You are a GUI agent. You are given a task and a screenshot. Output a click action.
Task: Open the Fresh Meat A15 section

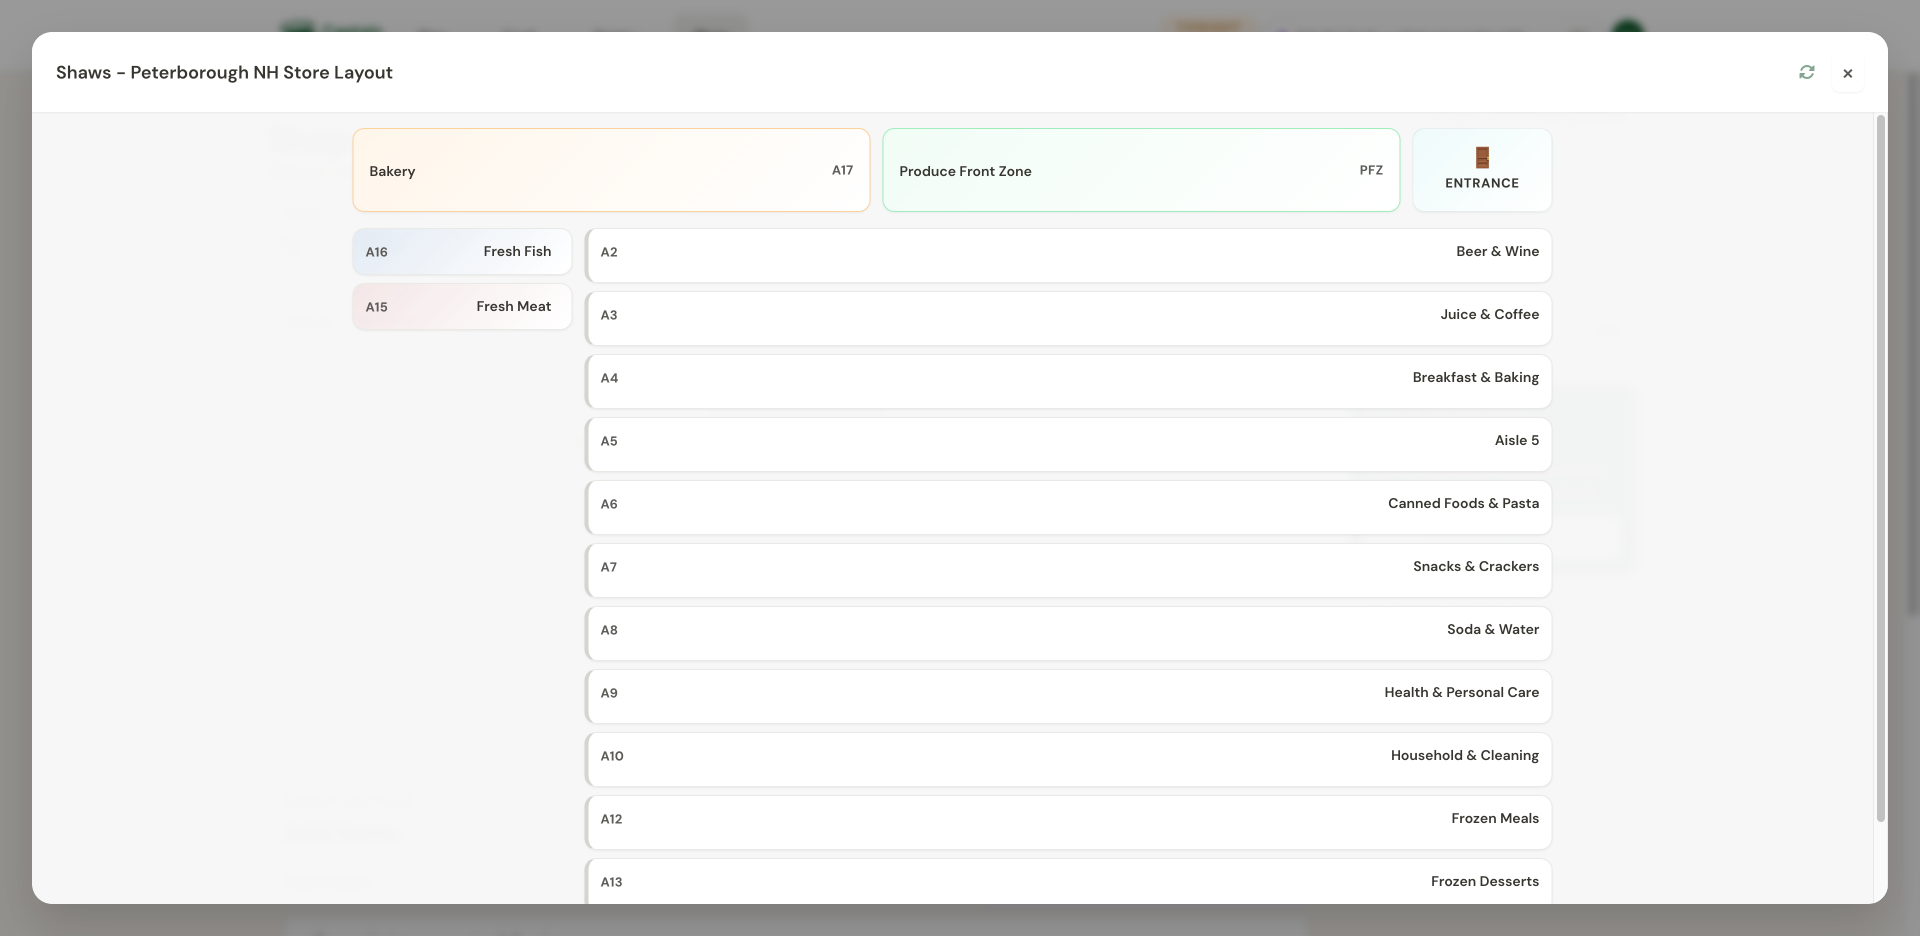[462, 307]
